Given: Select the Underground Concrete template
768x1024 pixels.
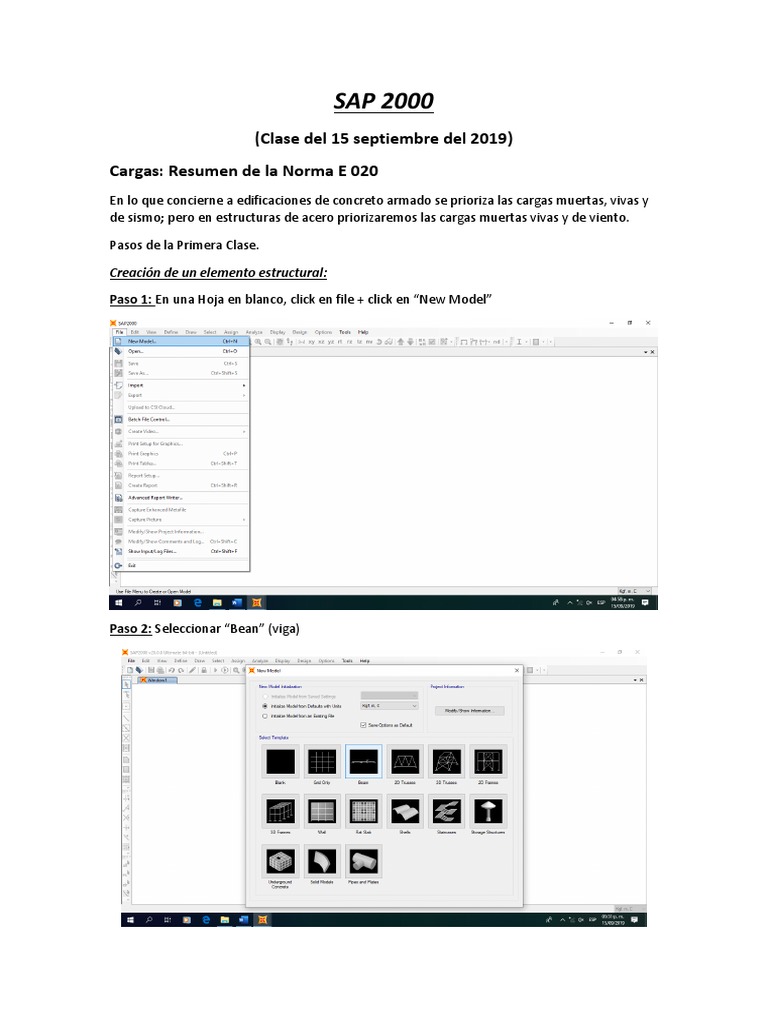Looking at the screenshot, I should point(280,861).
